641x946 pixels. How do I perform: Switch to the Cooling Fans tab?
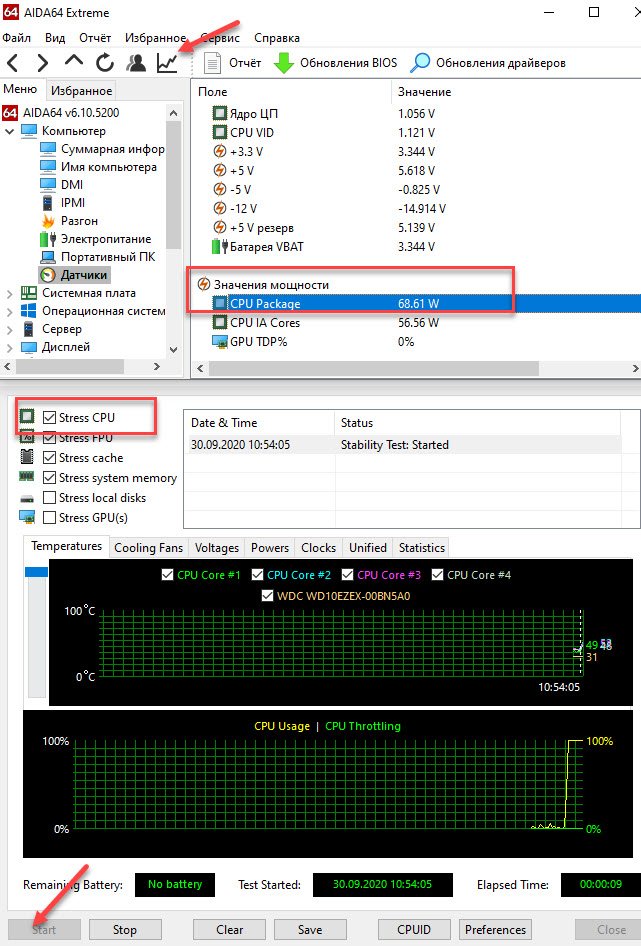(x=148, y=548)
